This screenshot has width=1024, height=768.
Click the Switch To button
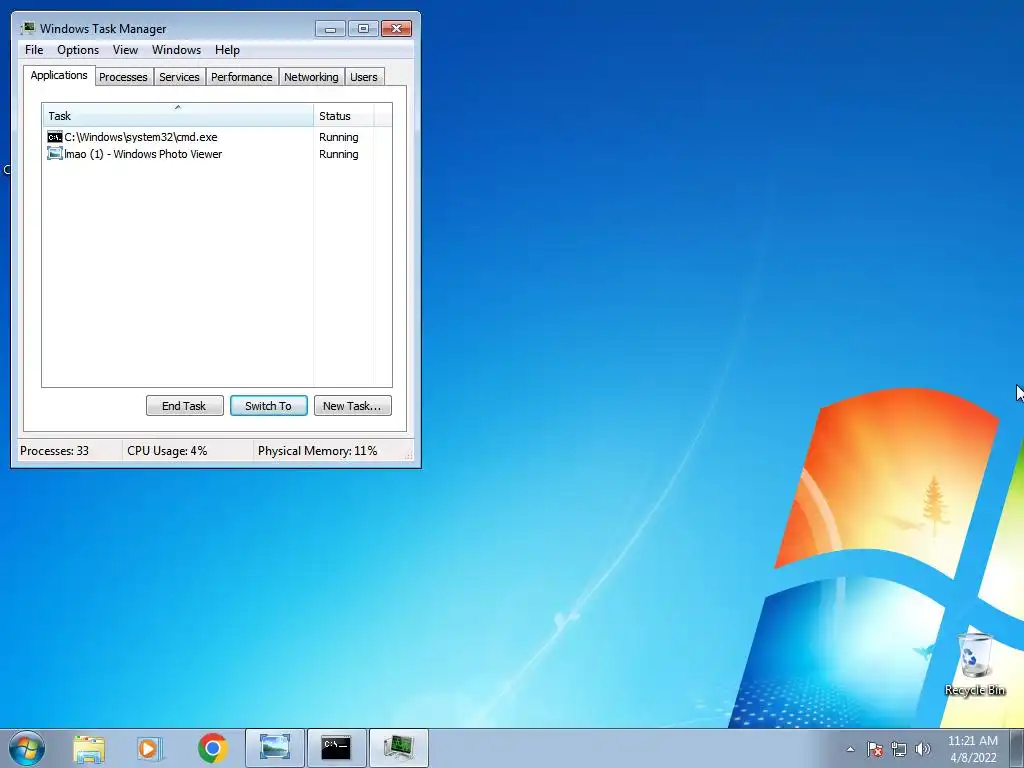point(268,406)
